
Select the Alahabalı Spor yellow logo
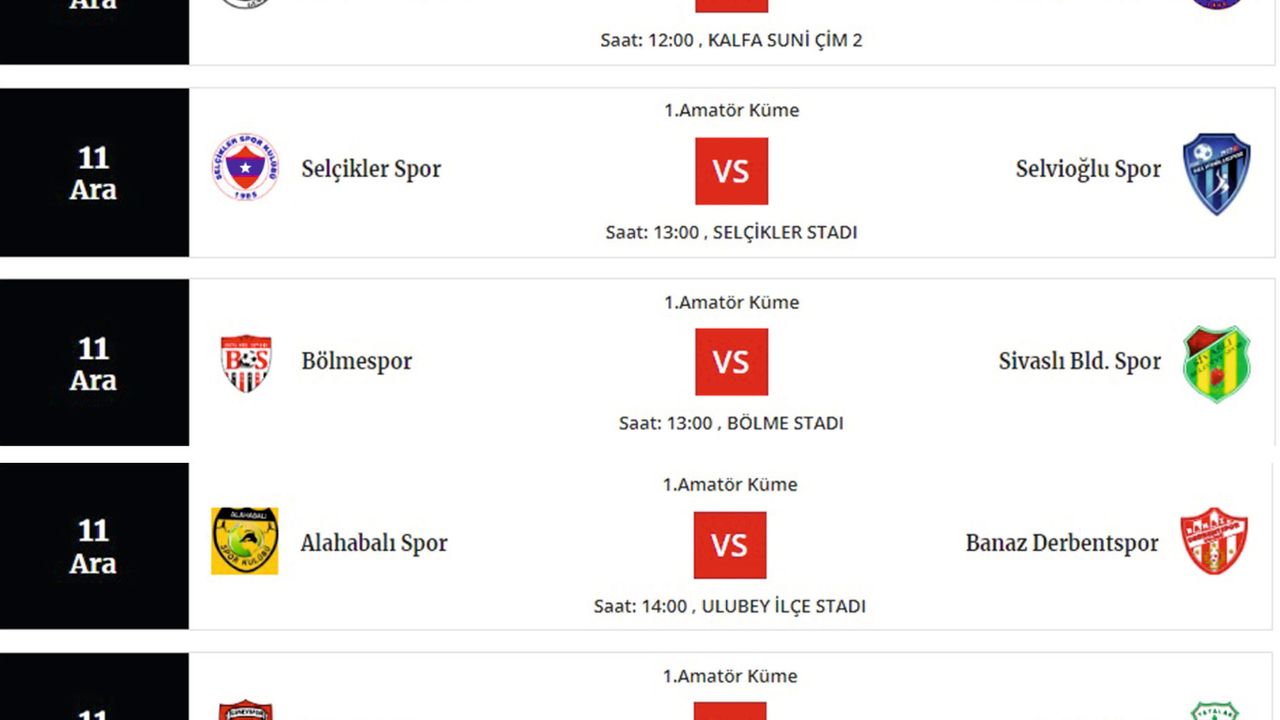click(245, 541)
